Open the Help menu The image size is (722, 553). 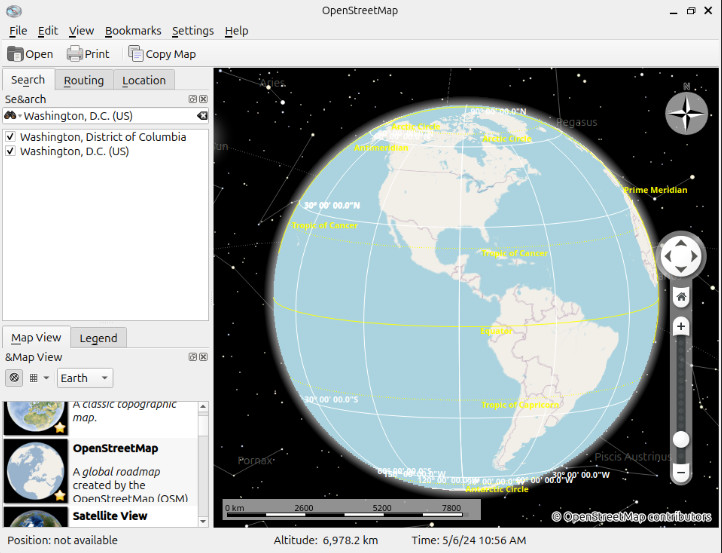pyautogui.click(x=236, y=31)
